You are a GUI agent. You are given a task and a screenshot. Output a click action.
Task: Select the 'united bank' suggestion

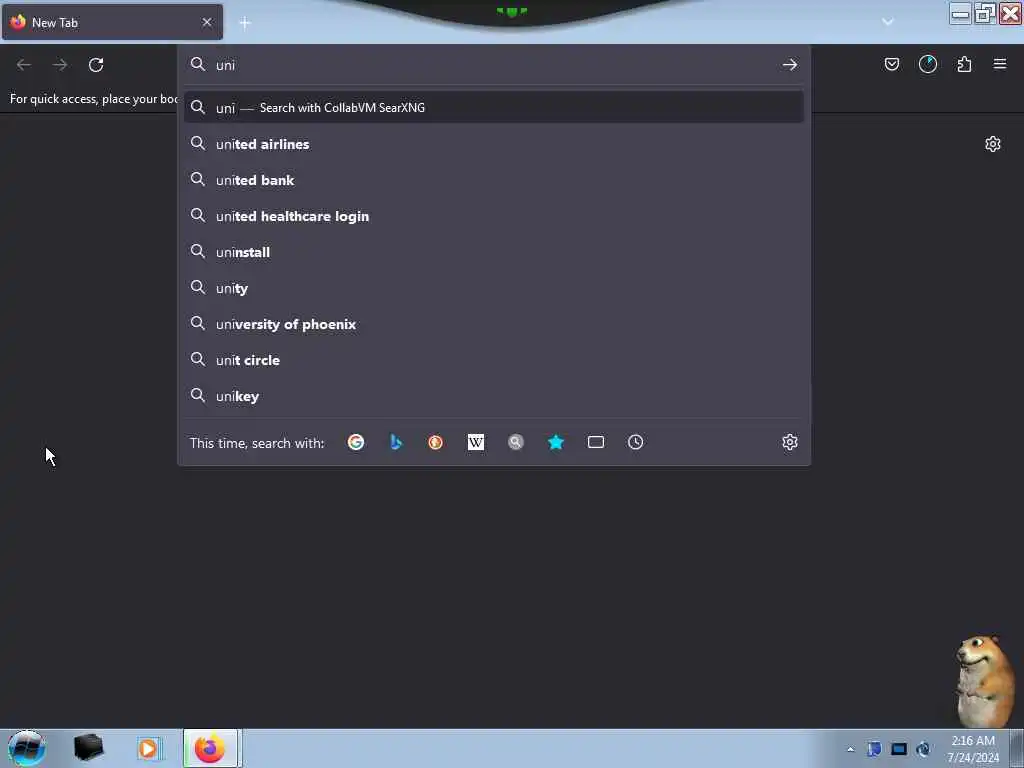point(494,180)
